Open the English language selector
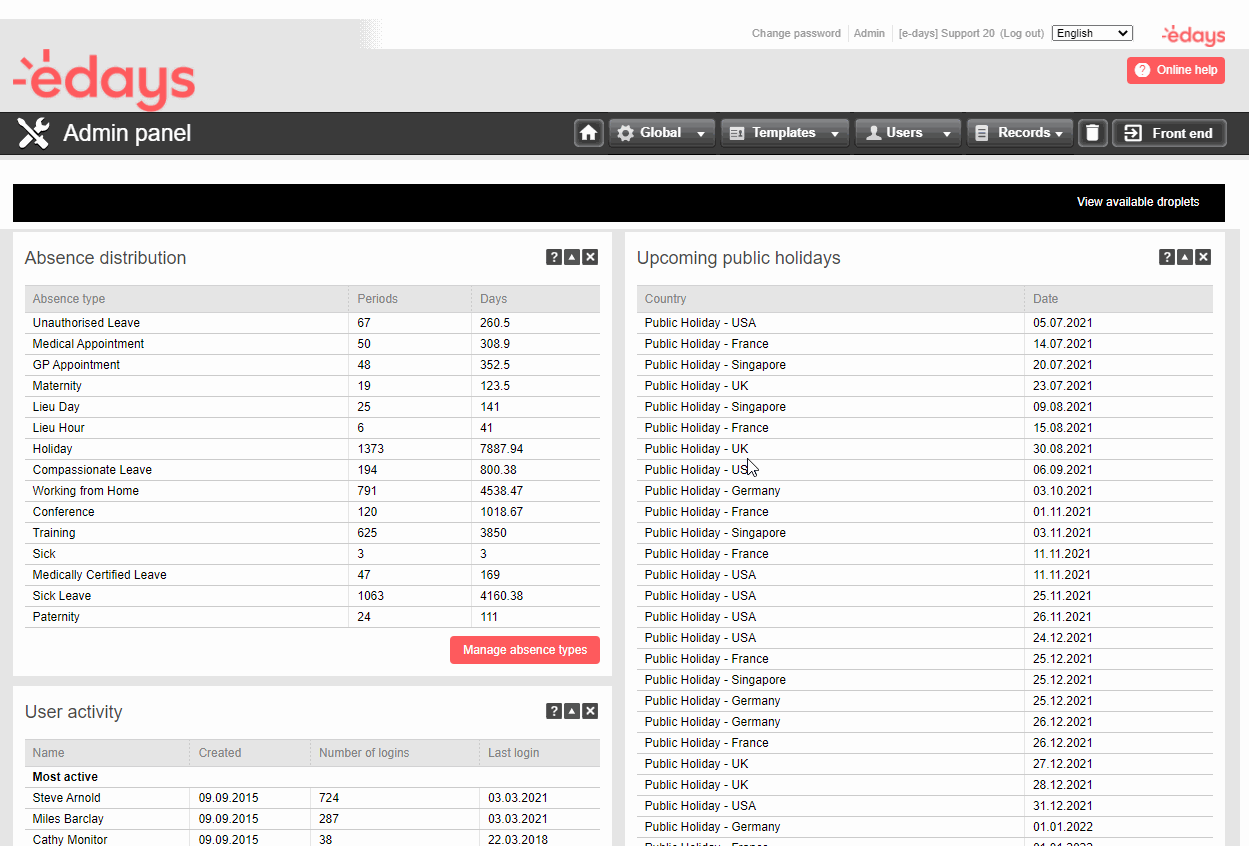 (1092, 33)
